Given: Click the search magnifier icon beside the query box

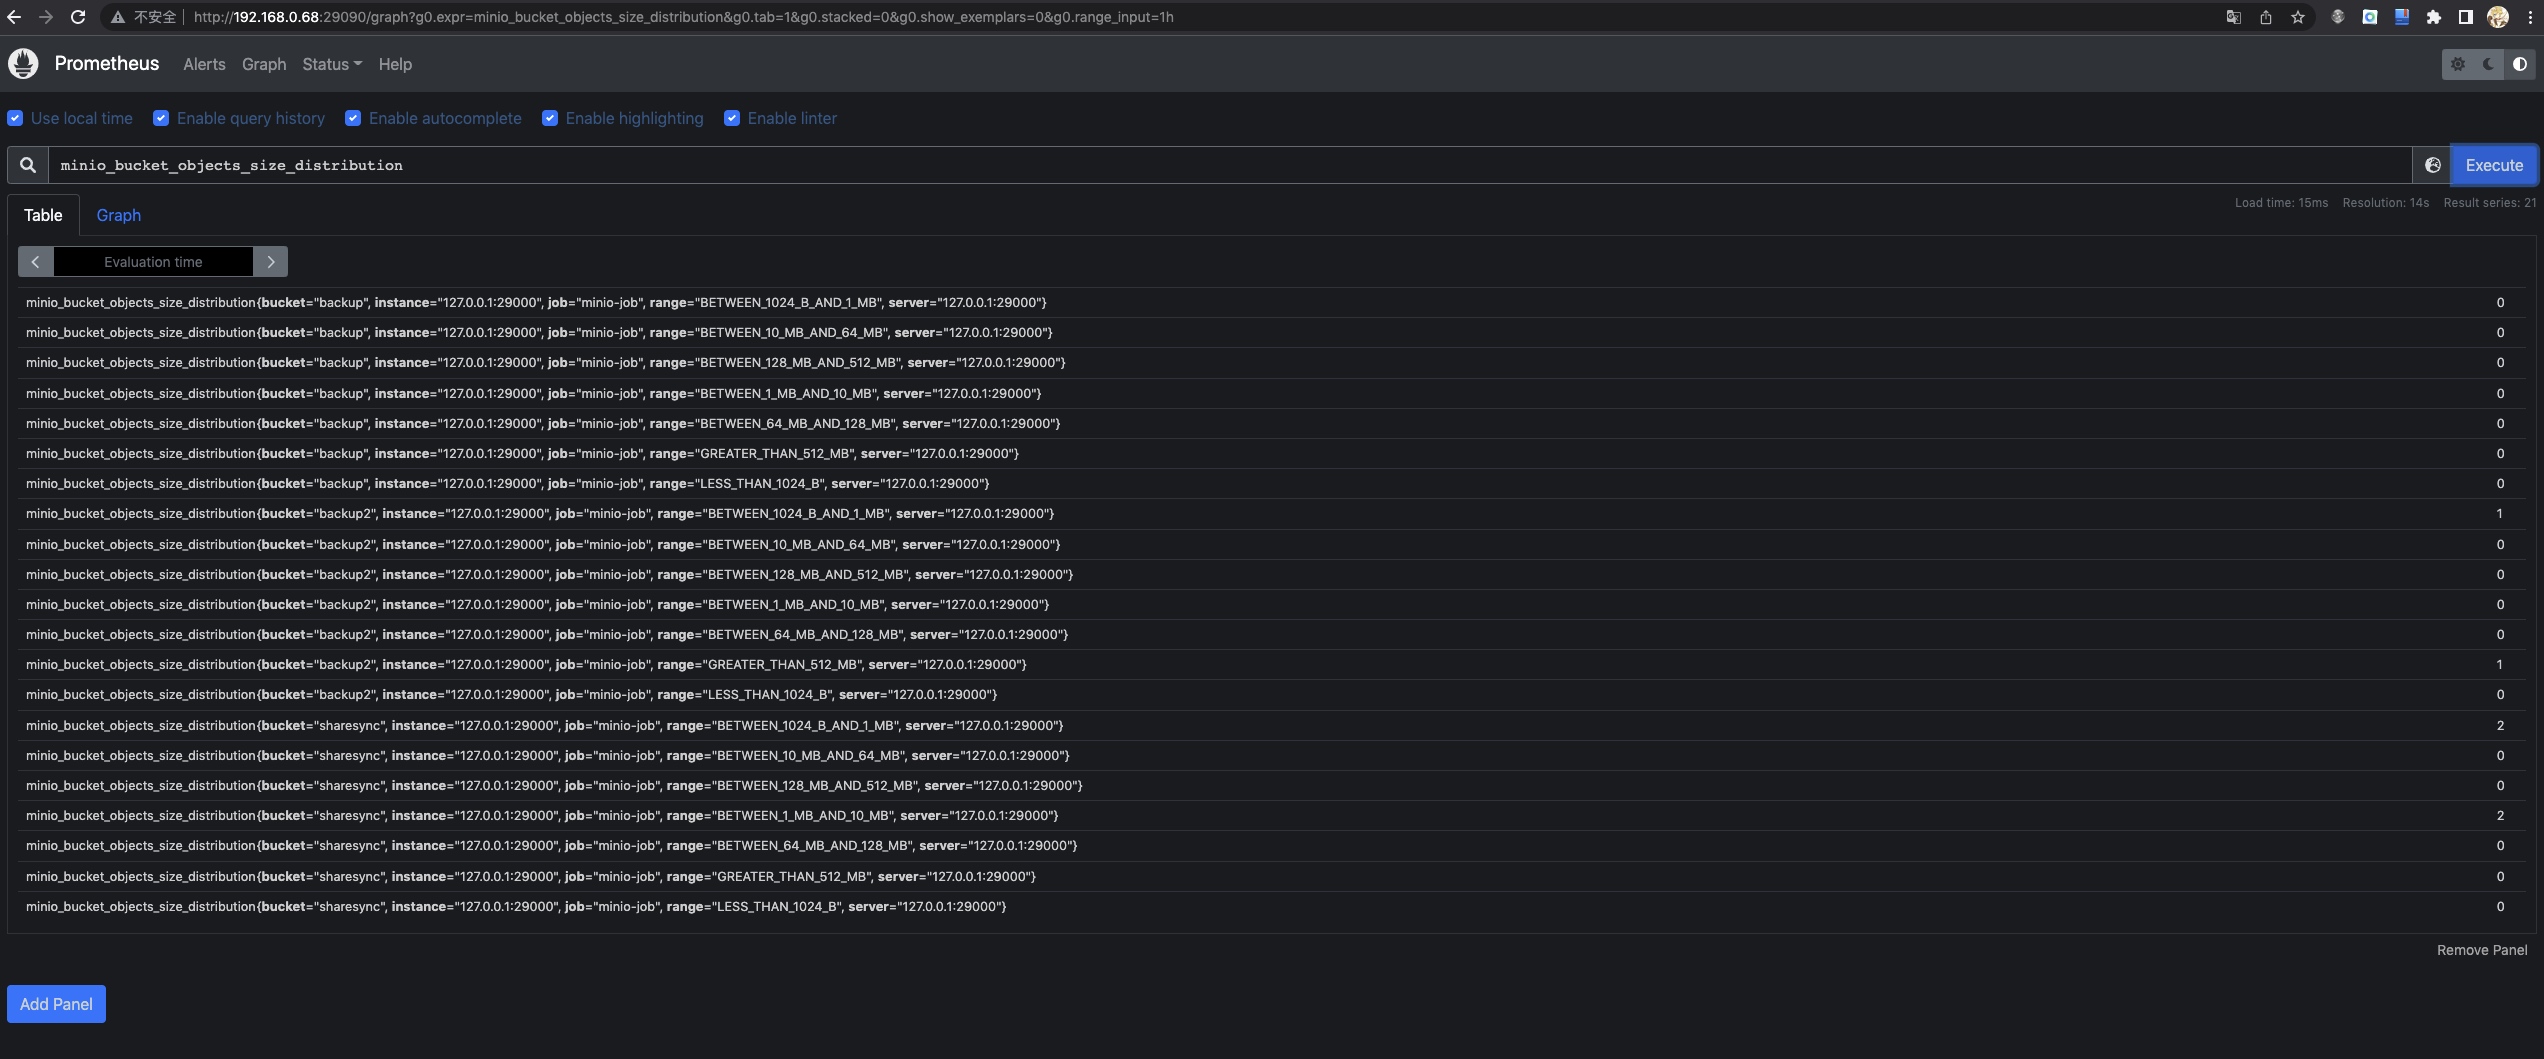Looking at the screenshot, I should (x=28, y=165).
